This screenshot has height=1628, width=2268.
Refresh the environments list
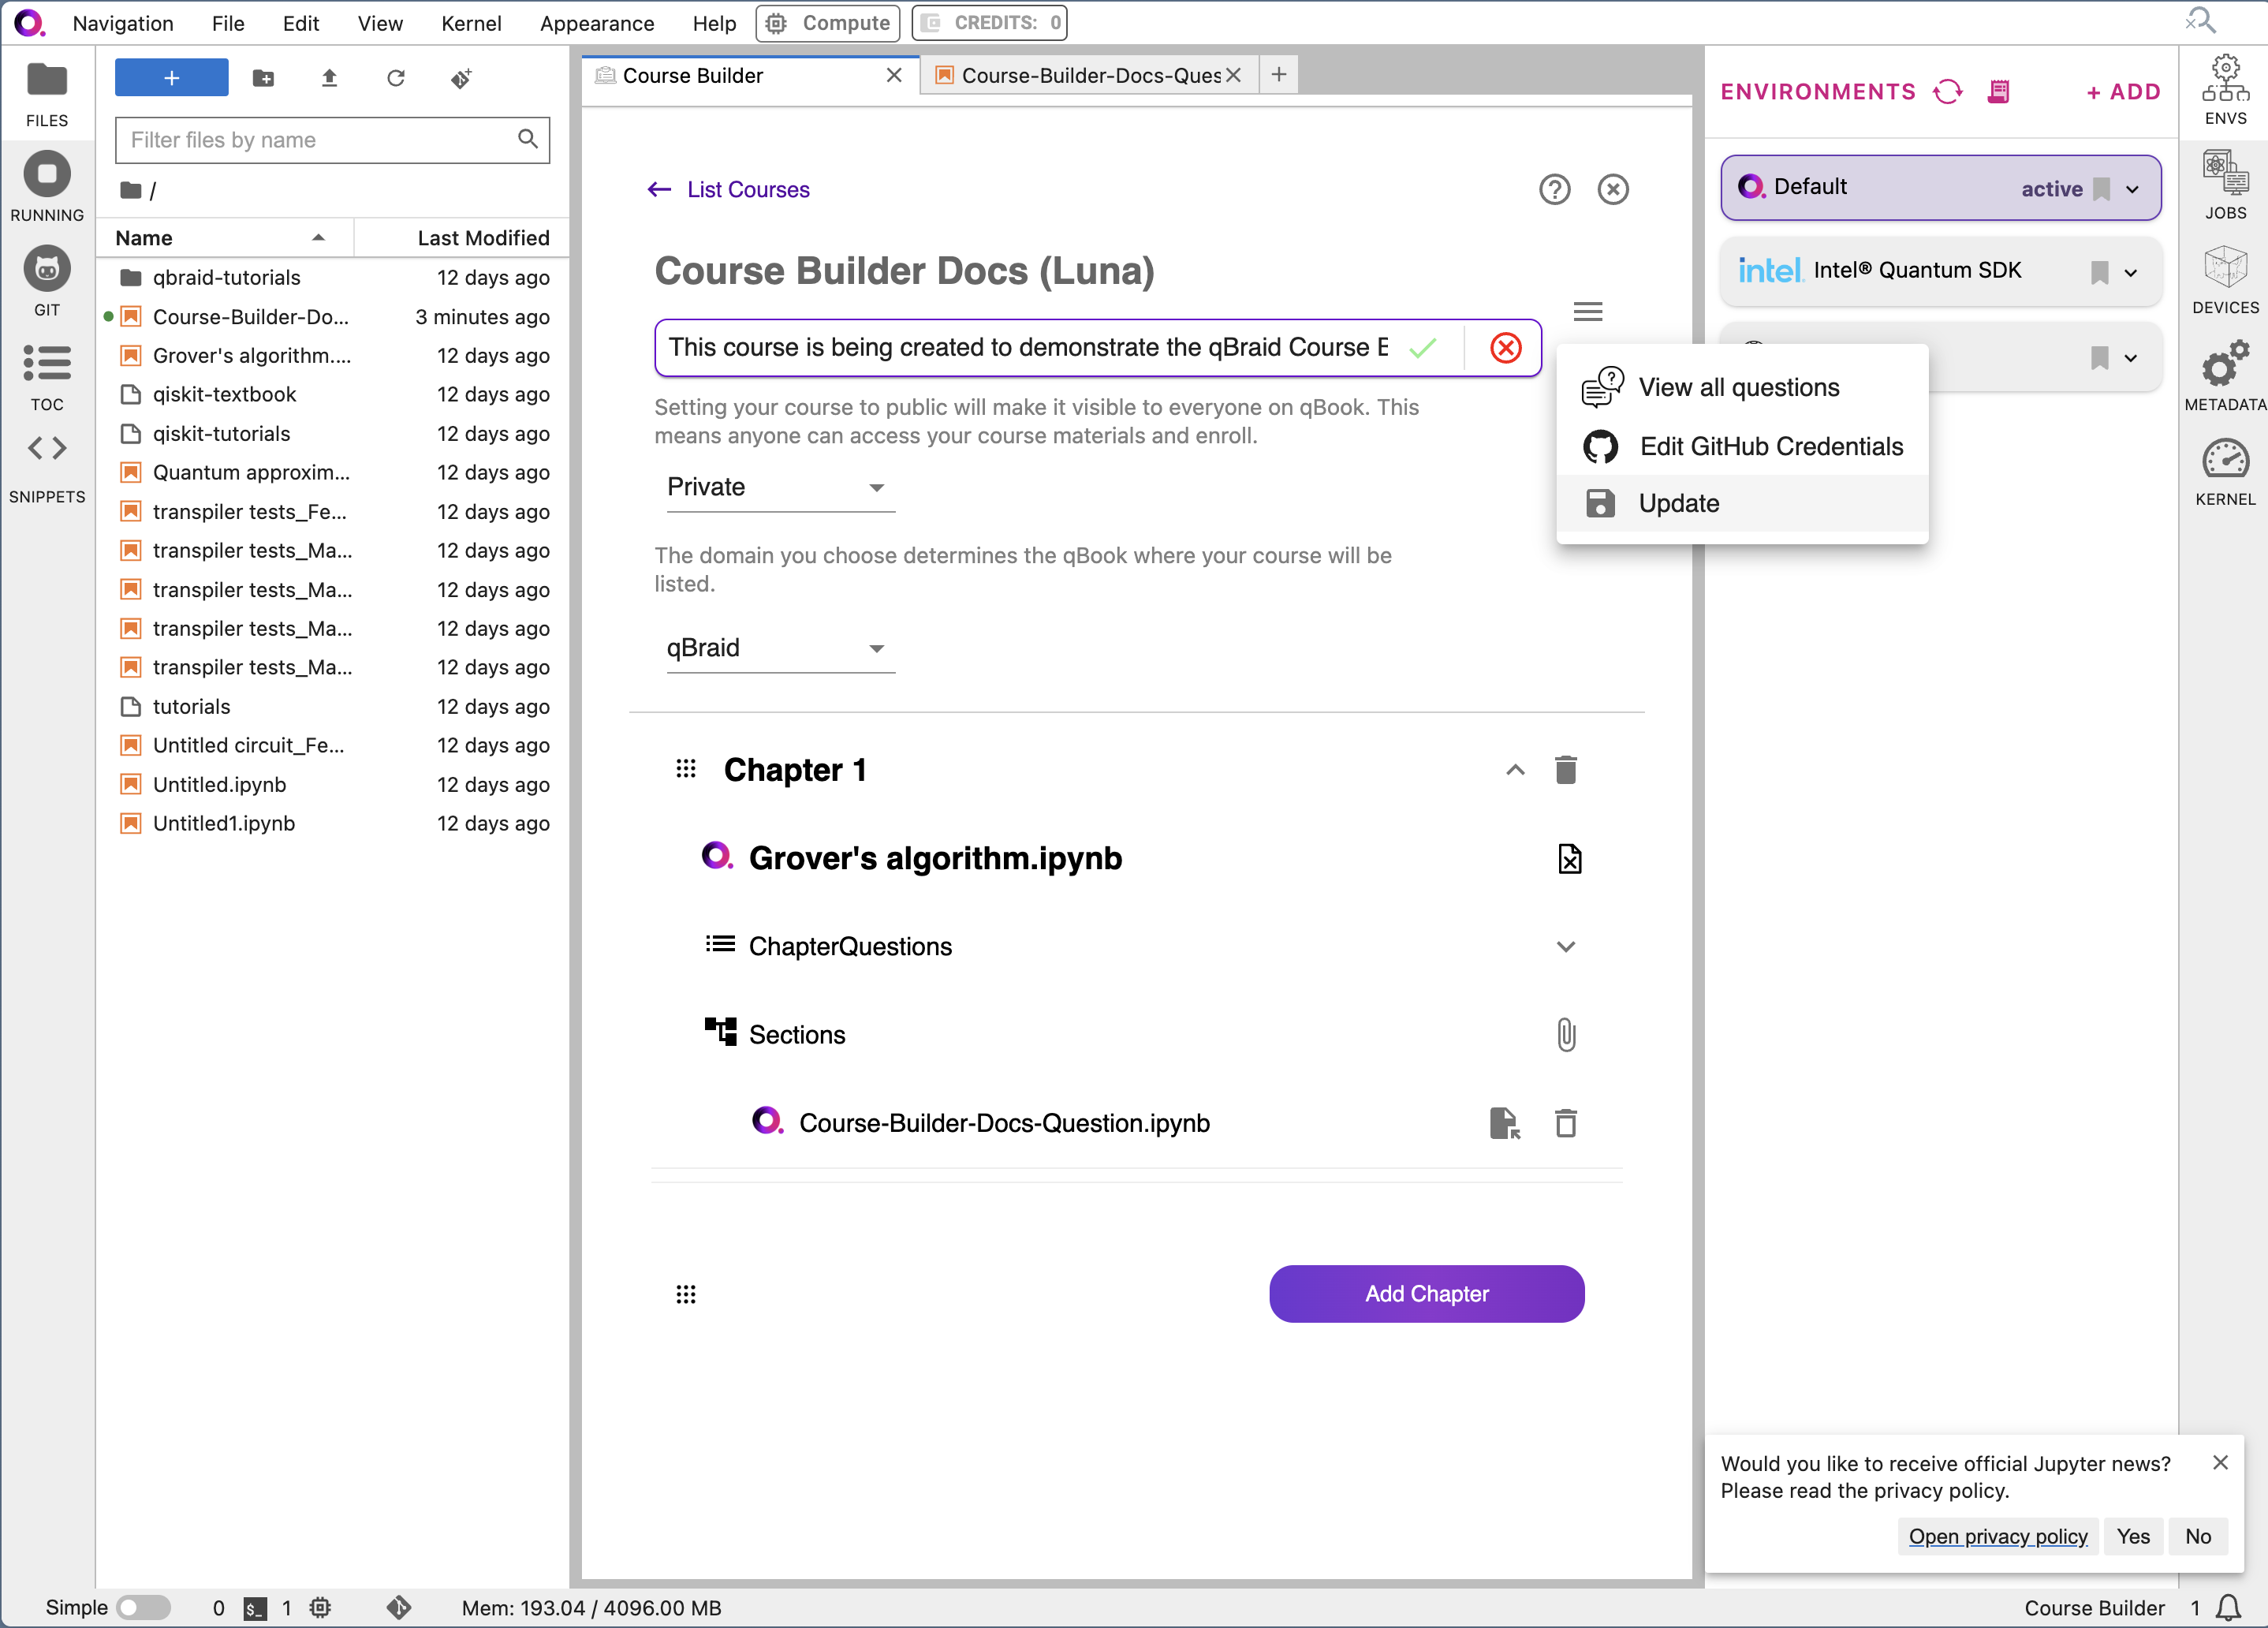[1948, 92]
